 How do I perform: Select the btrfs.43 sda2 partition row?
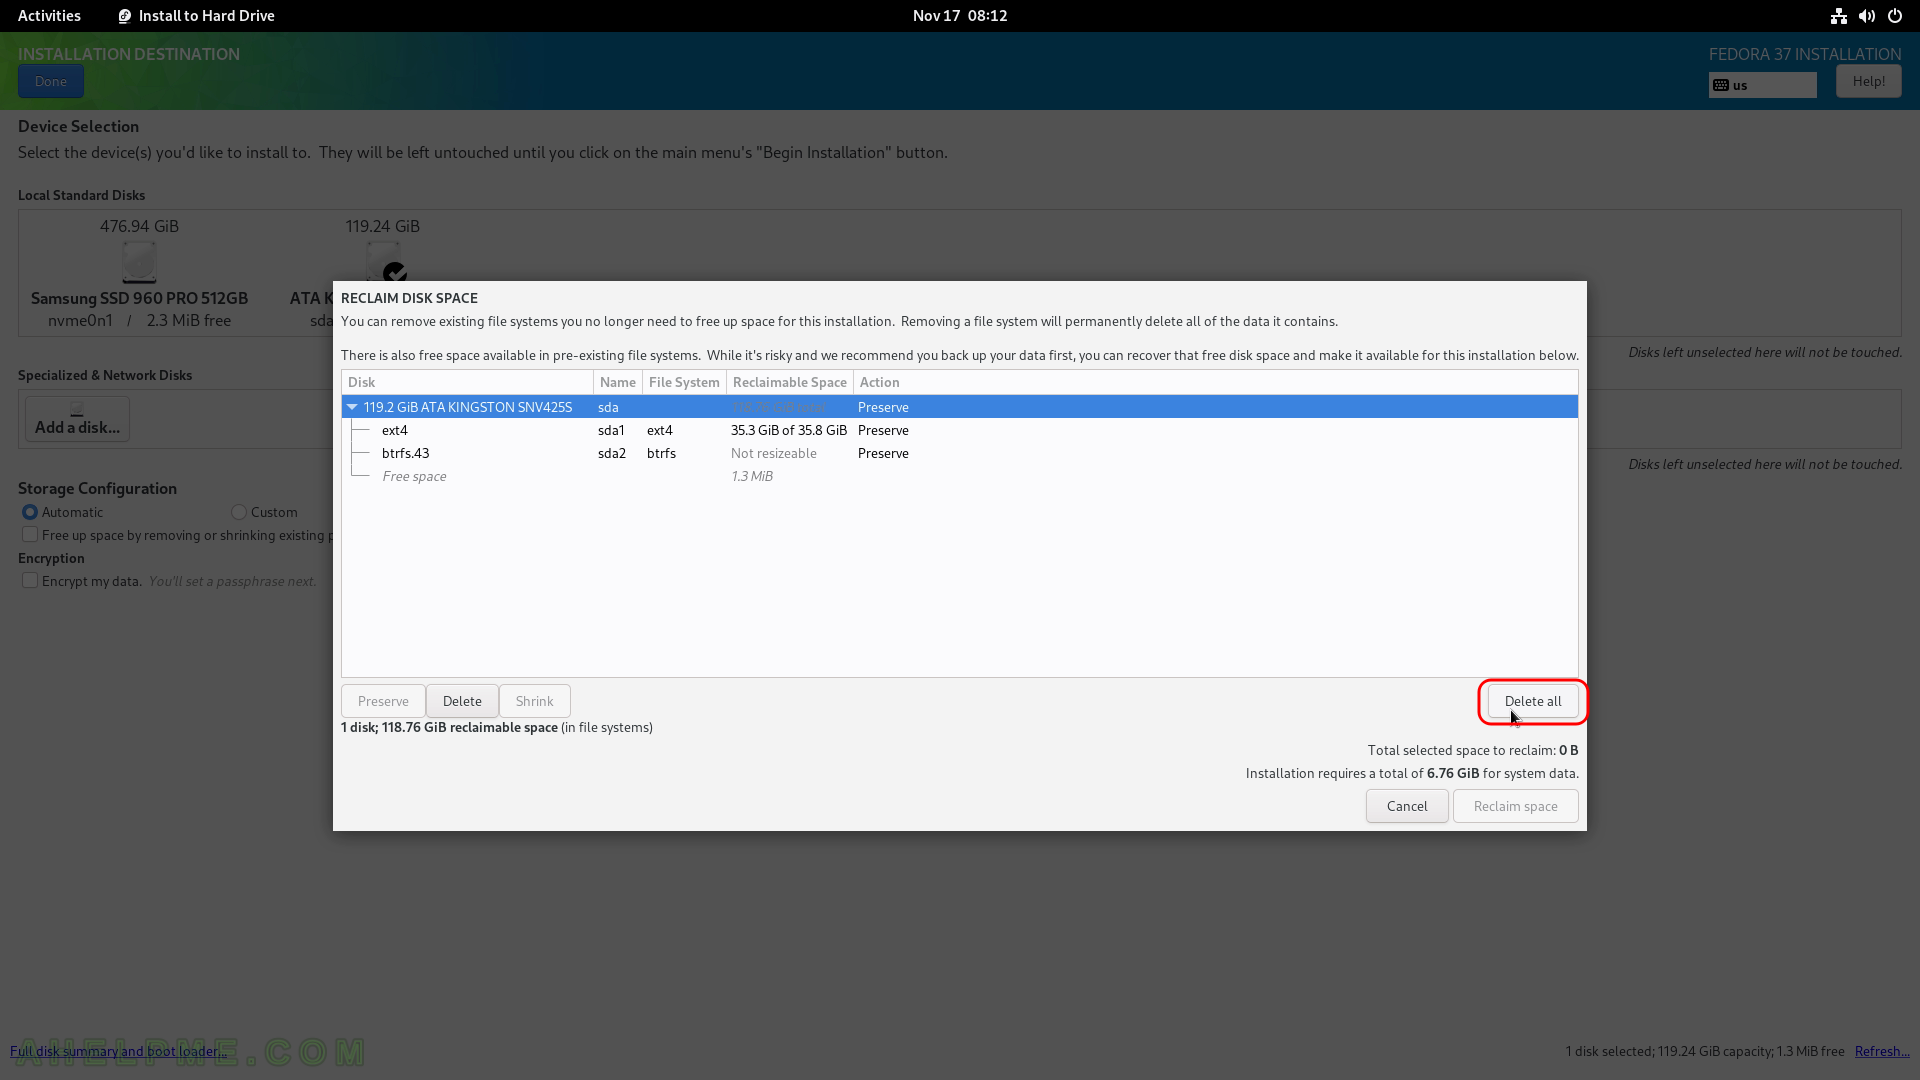[x=960, y=453]
